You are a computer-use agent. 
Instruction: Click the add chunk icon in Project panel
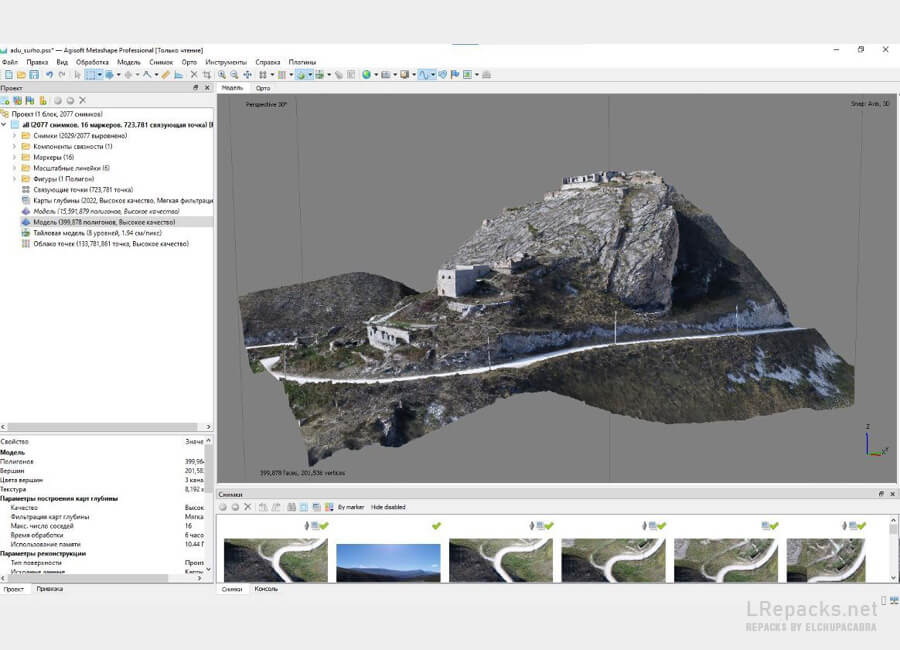pos(5,100)
